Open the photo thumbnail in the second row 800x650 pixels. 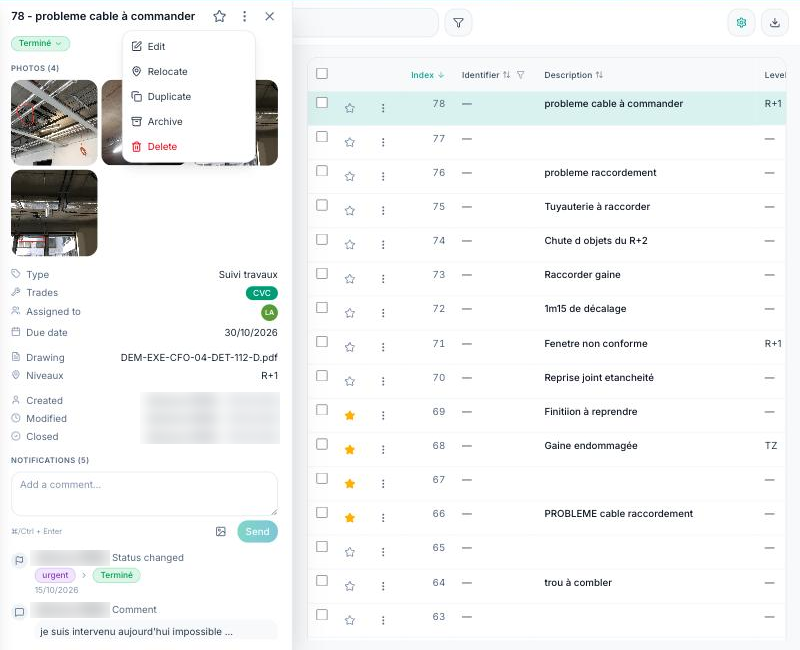coord(54,213)
